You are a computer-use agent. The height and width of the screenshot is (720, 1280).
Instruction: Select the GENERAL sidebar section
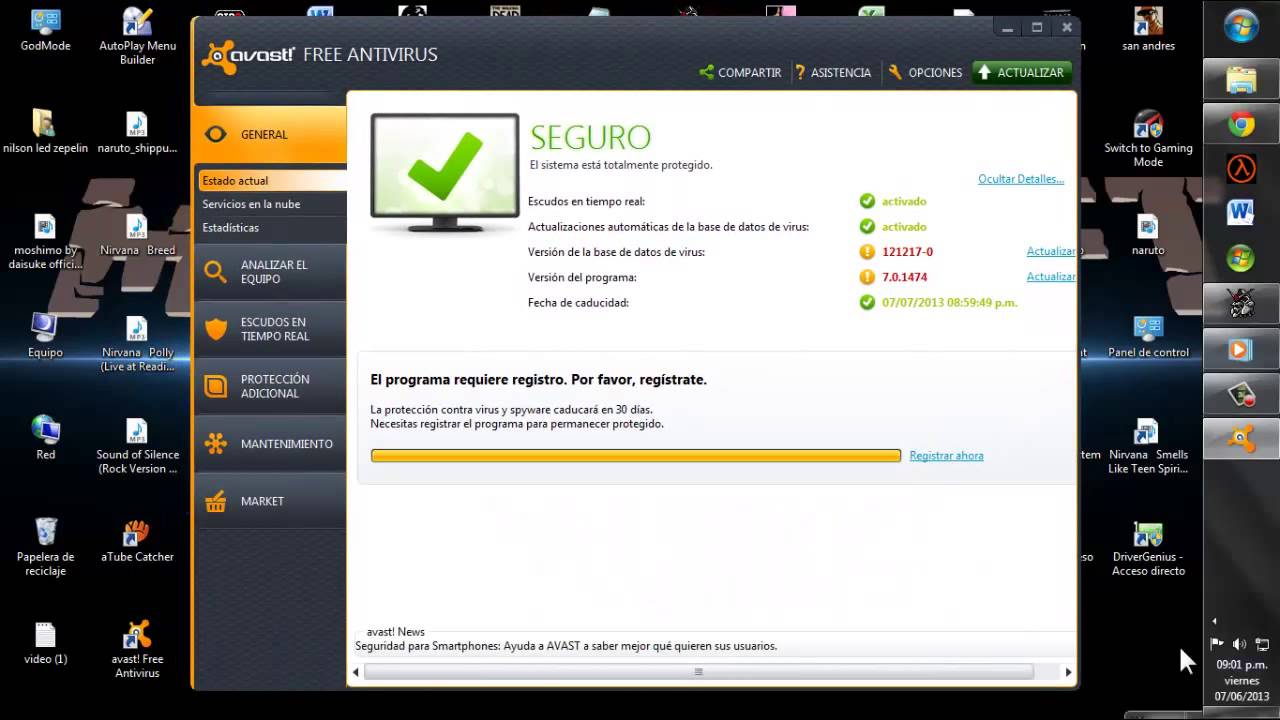(270, 134)
